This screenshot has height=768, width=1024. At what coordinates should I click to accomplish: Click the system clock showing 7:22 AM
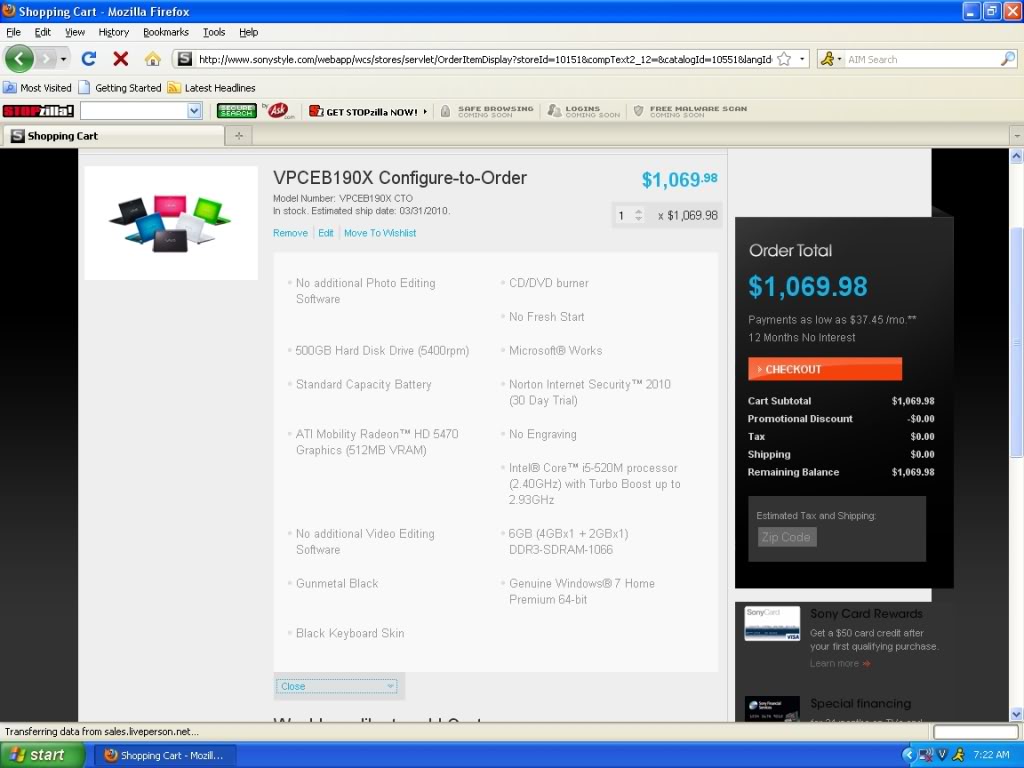click(x=991, y=755)
